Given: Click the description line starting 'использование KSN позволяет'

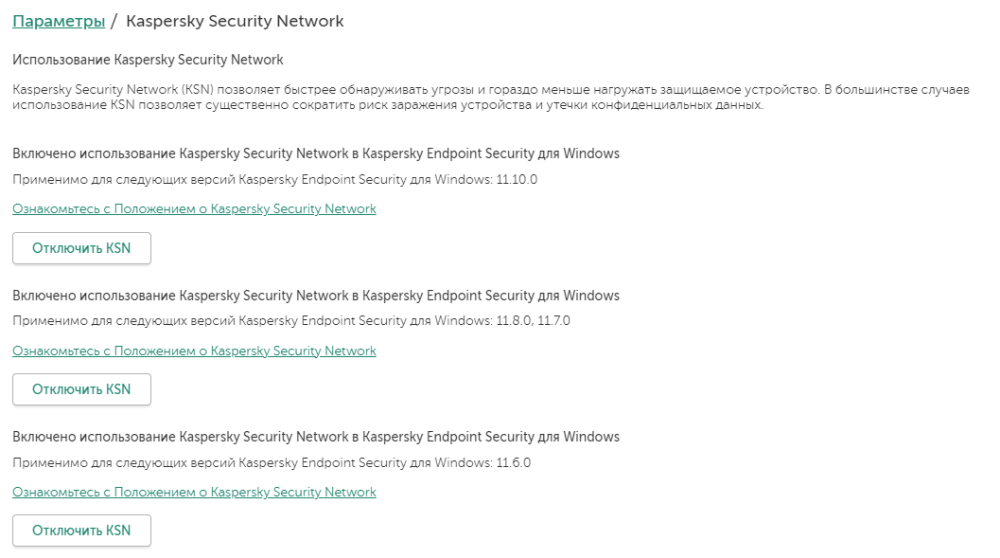Looking at the screenshot, I should click(388, 106).
